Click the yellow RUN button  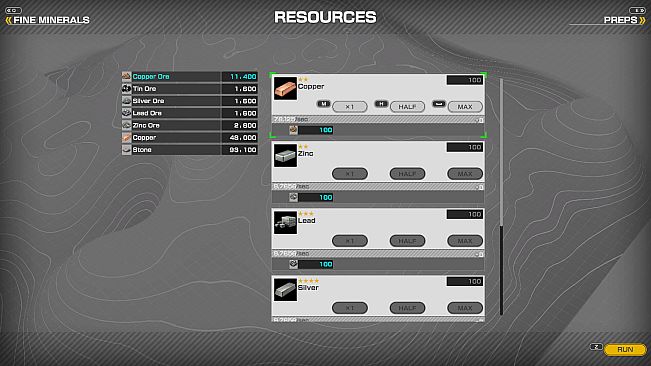(x=625, y=349)
